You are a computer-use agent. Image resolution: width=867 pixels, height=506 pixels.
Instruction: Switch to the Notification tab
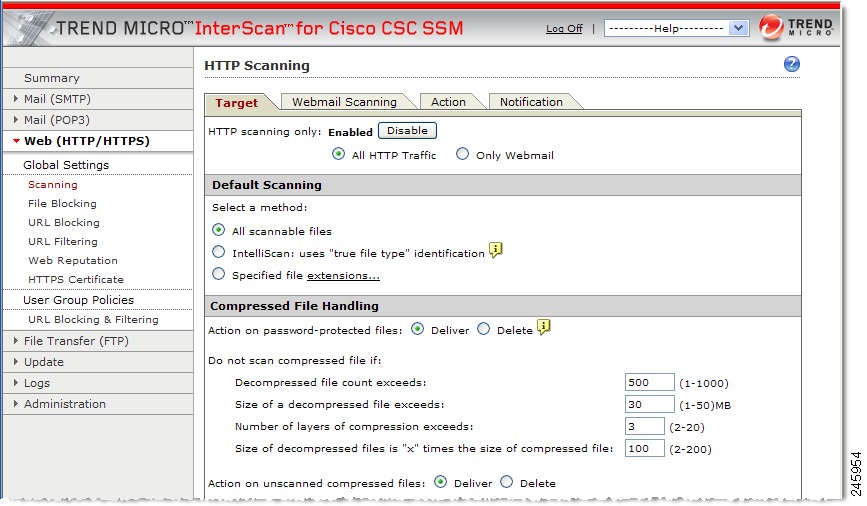click(531, 102)
